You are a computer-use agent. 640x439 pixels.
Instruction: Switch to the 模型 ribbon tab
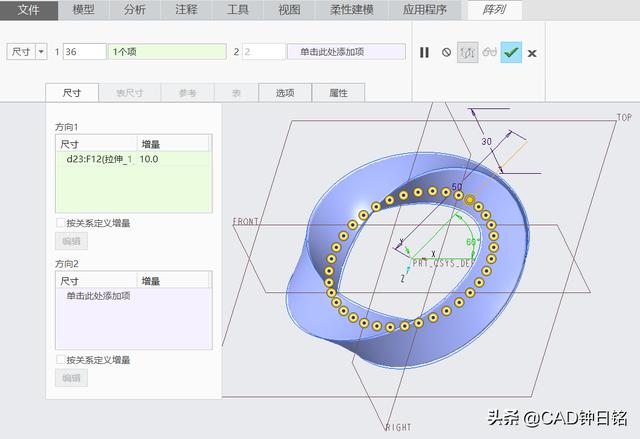84,10
